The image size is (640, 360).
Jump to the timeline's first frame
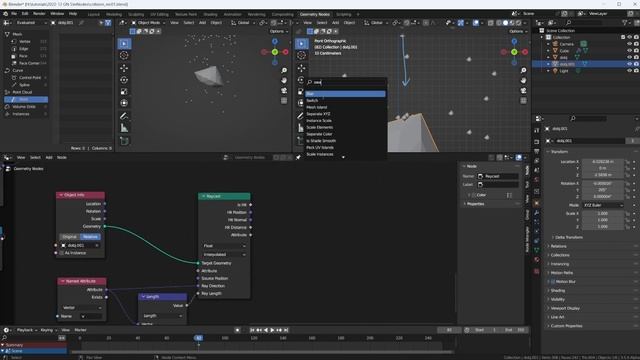point(252,330)
